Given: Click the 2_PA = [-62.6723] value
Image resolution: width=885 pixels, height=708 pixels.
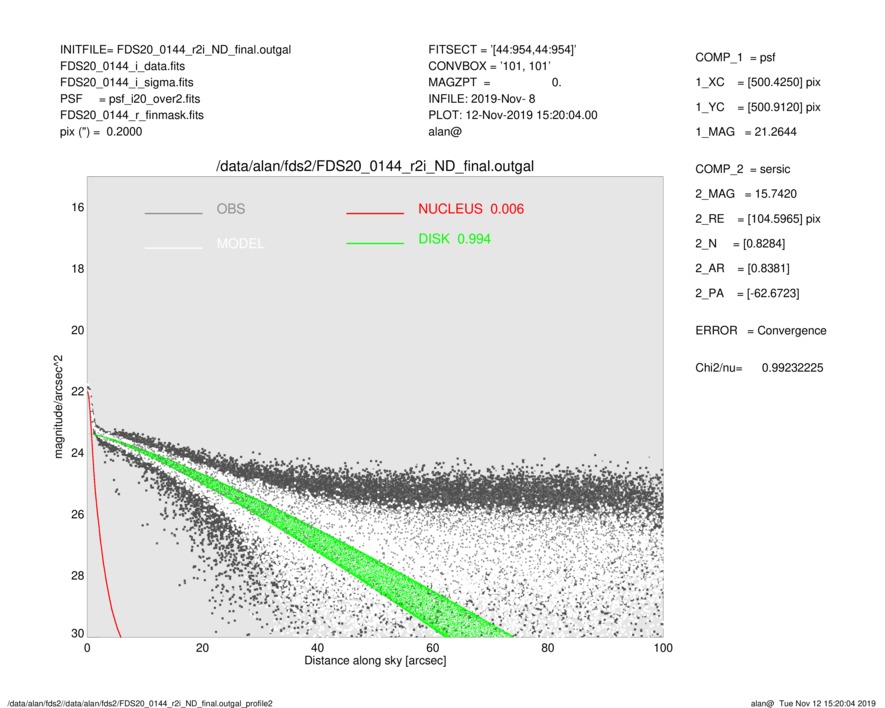Looking at the screenshot, I should coord(747,294).
